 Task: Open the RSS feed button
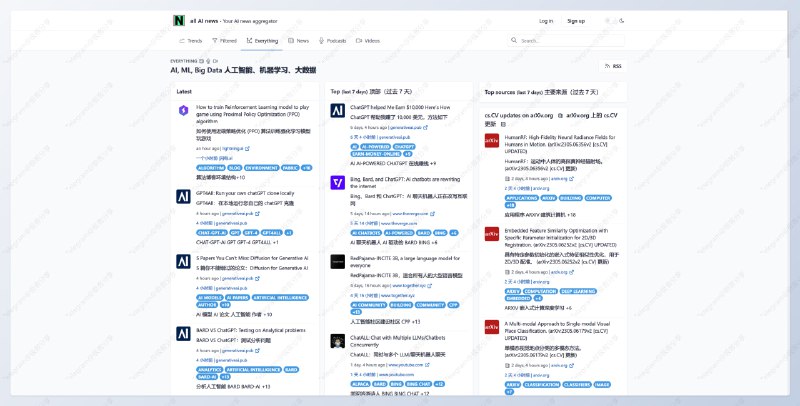[613, 65]
